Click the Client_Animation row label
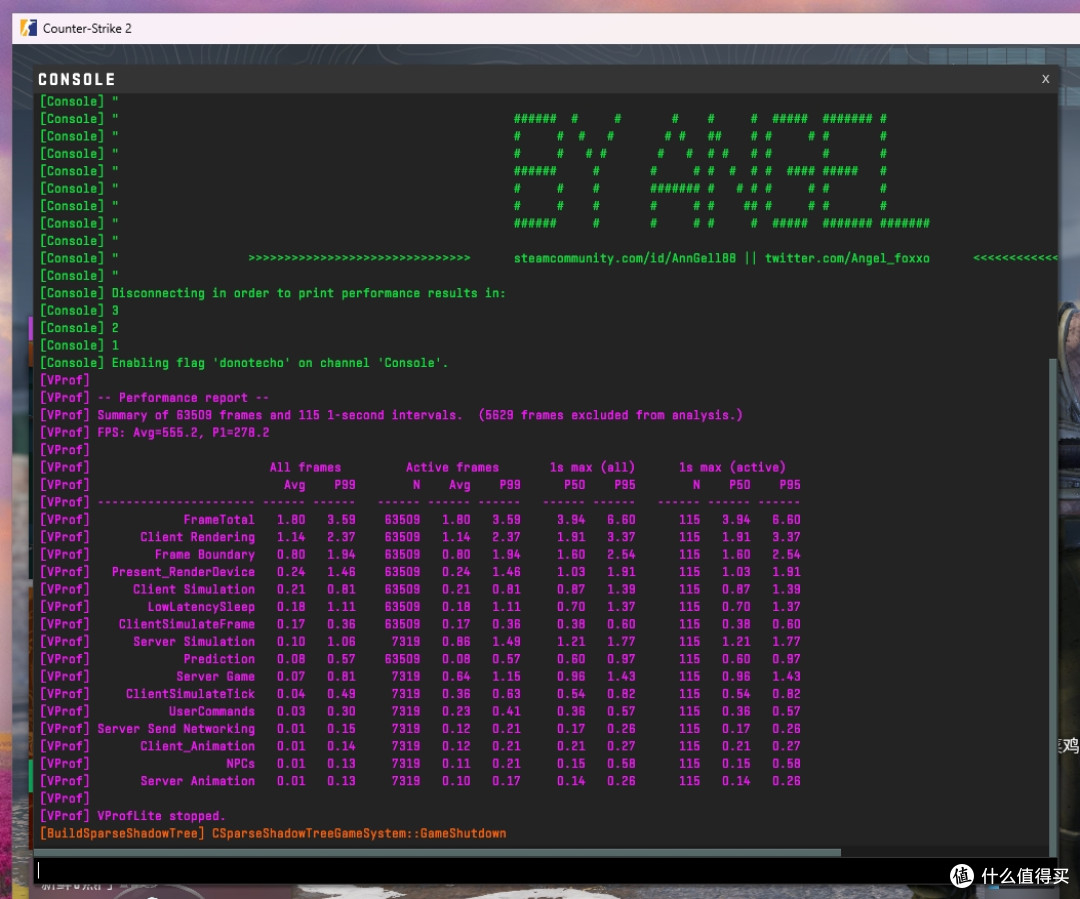1080x899 pixels. [x=198, y=746]
